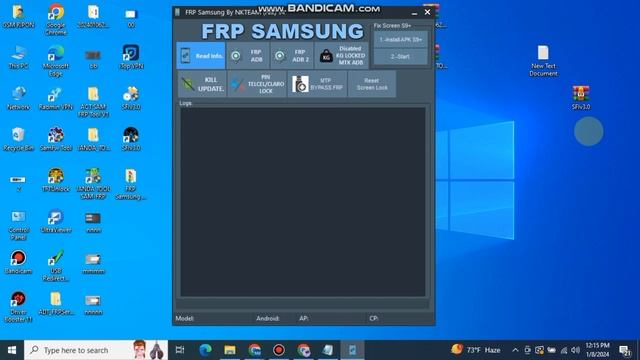This screenshot has height=360, width=640.
Task: Switch to Bandicam recorder in taskbar
Action: 279,350
